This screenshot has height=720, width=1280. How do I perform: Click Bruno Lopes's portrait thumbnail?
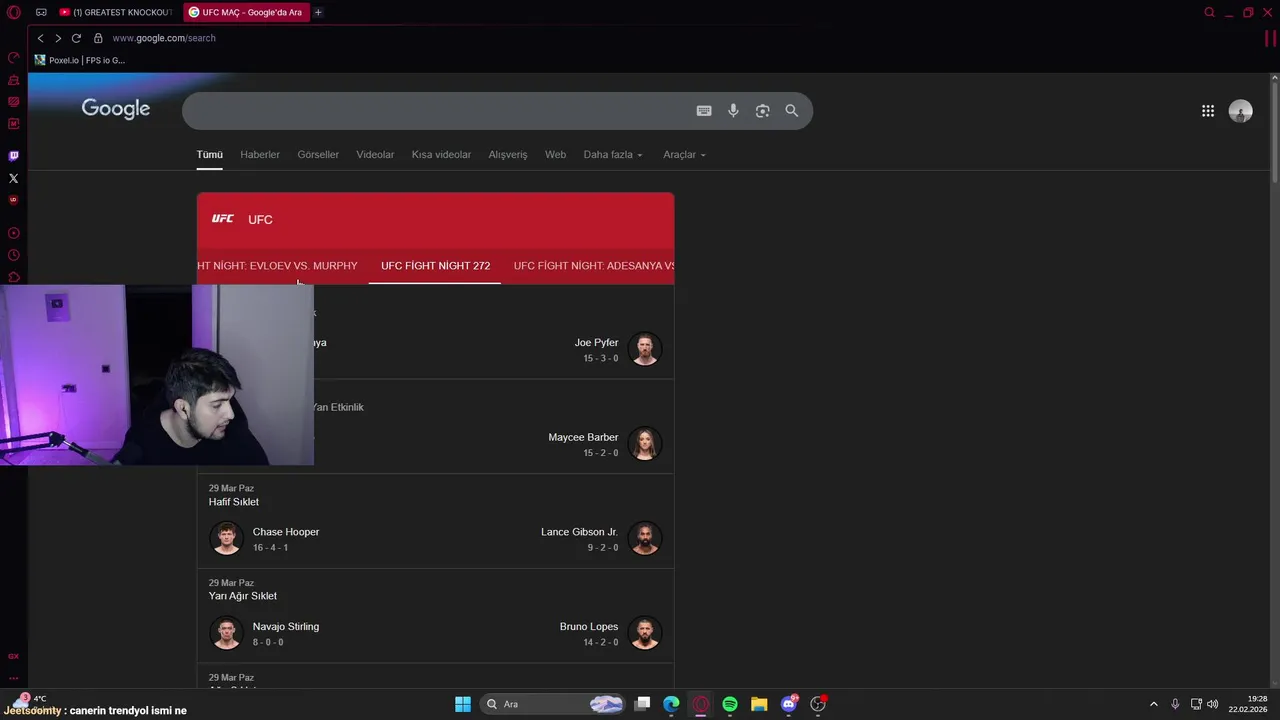645,633
